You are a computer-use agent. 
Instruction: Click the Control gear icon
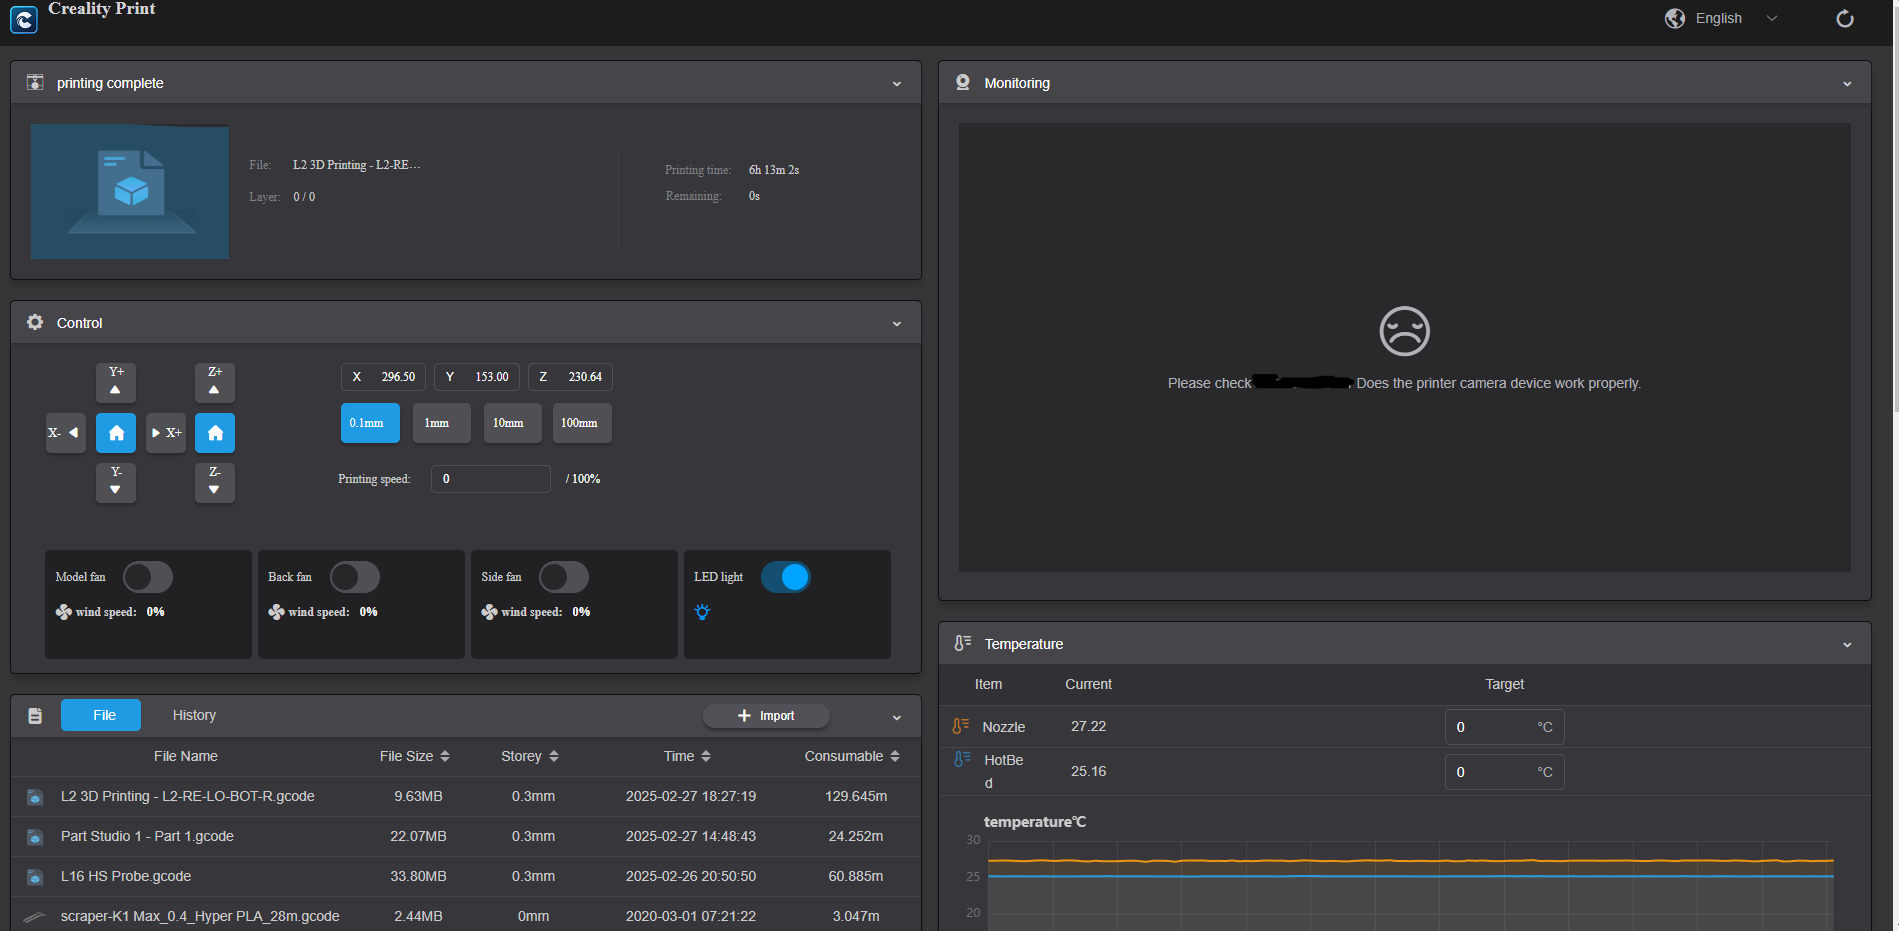[x=35, y=322]
